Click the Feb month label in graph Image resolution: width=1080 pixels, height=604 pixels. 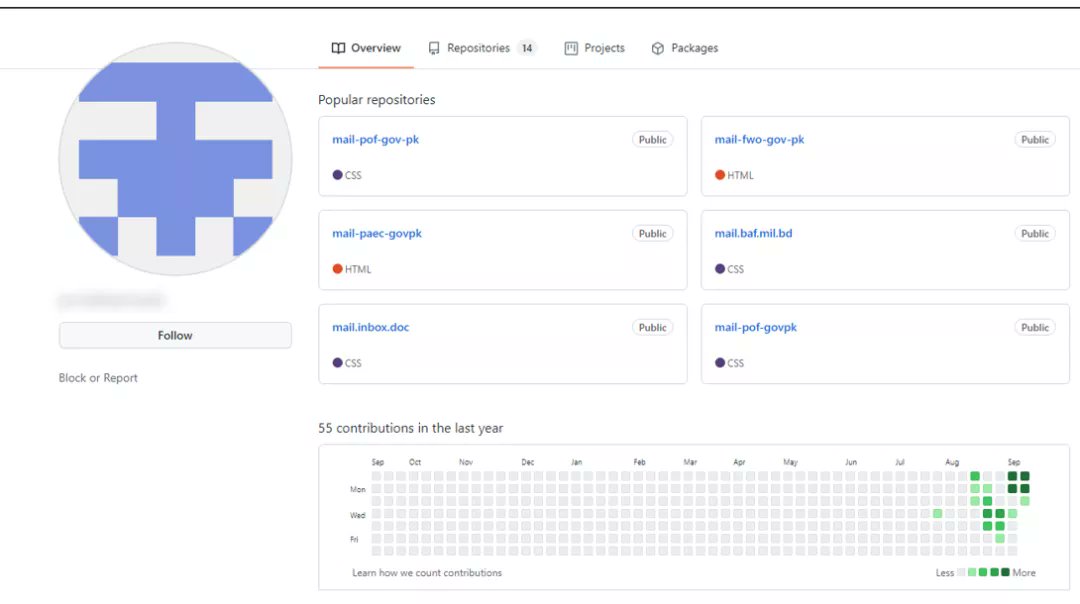(639, 462)
